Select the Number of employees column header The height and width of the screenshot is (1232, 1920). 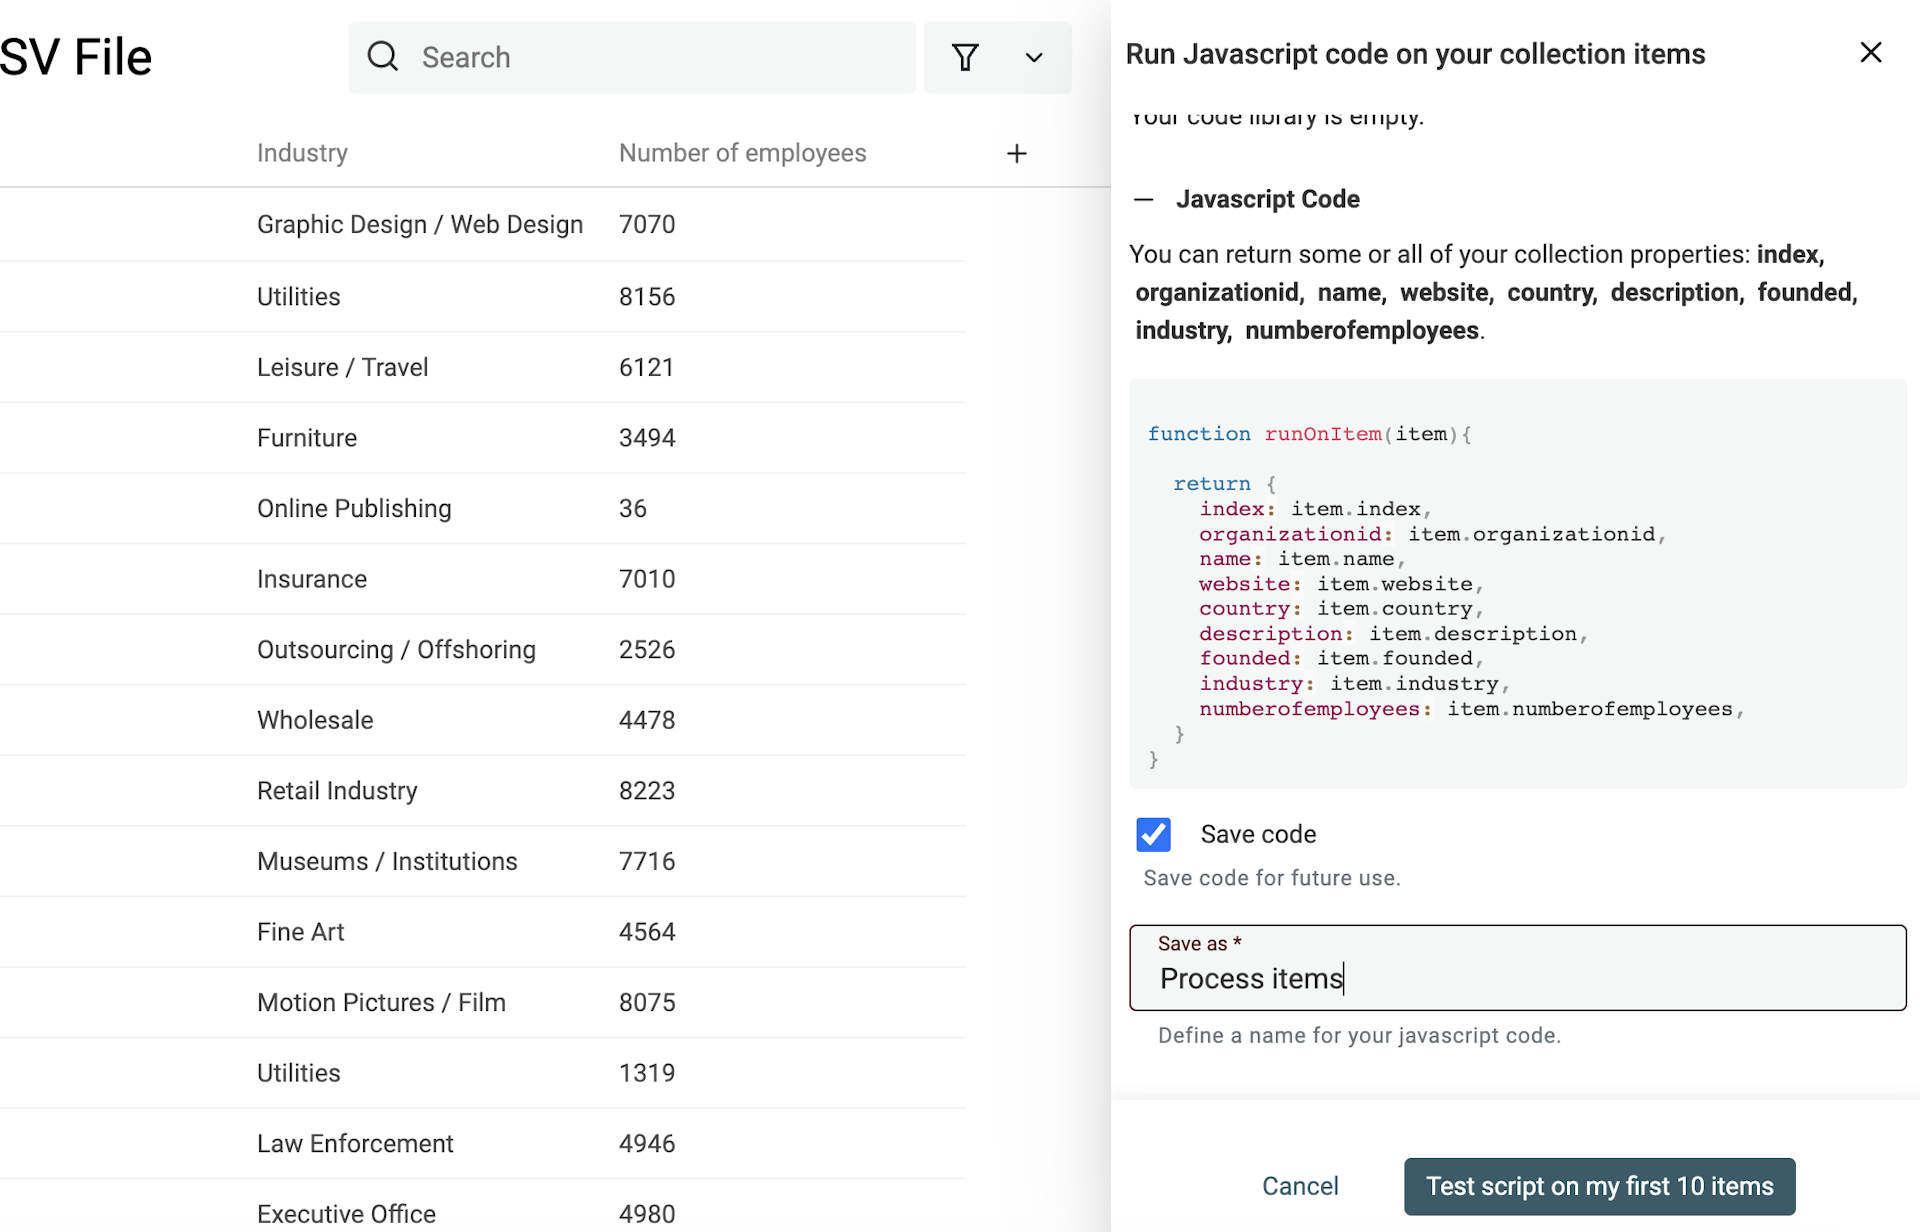(x=742, y=152)
